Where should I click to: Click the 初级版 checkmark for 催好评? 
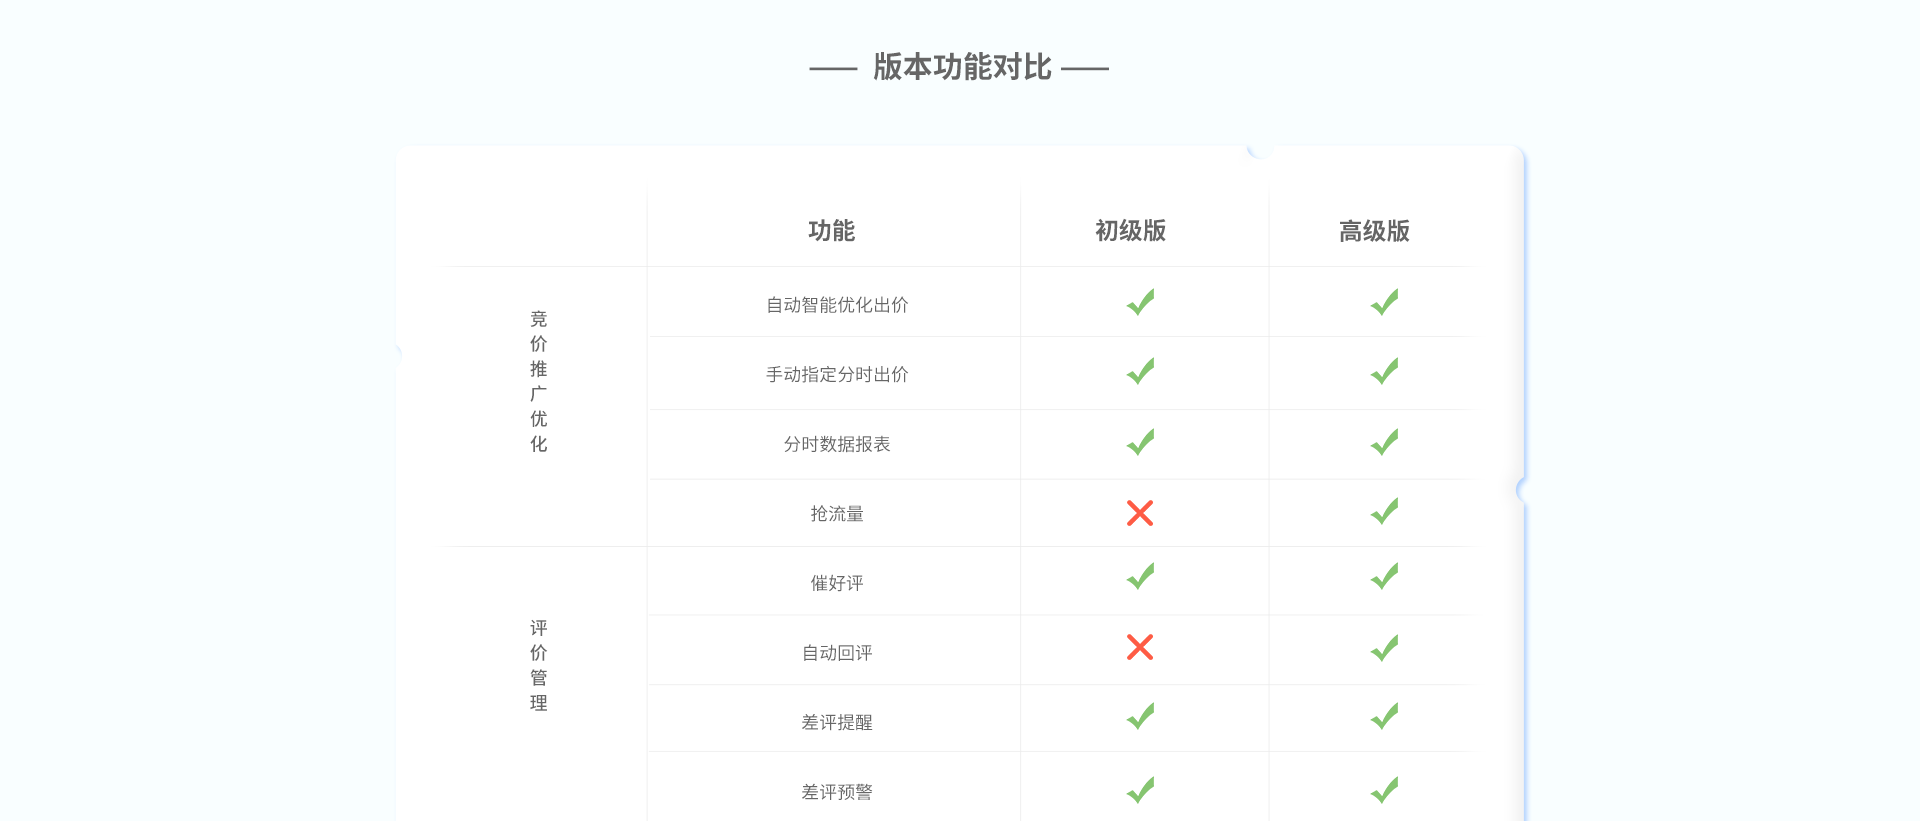point(1140,576)
